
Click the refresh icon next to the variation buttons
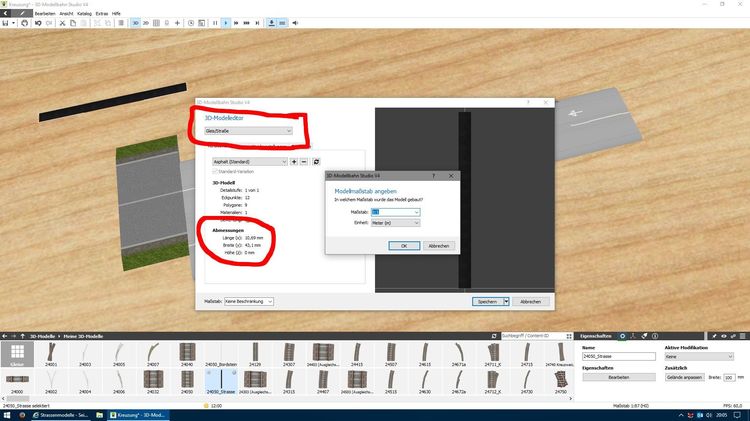(316, 162)
